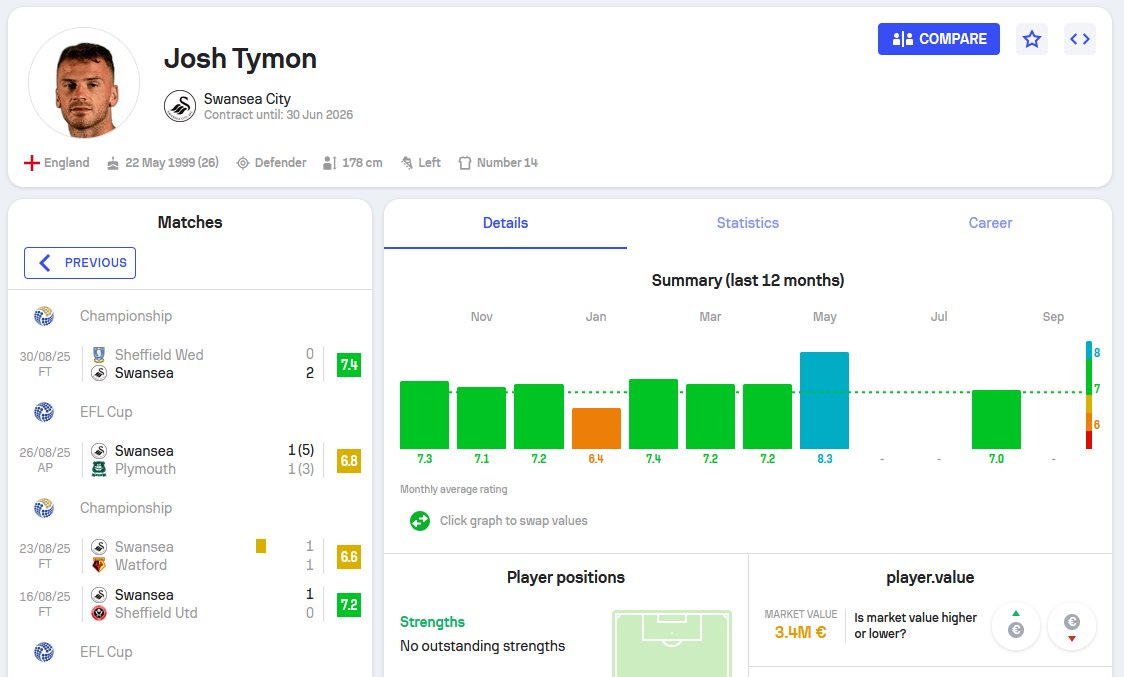Click the England flag icon
The height and width of the screenshot is (677, 1124).
(32, 163)
